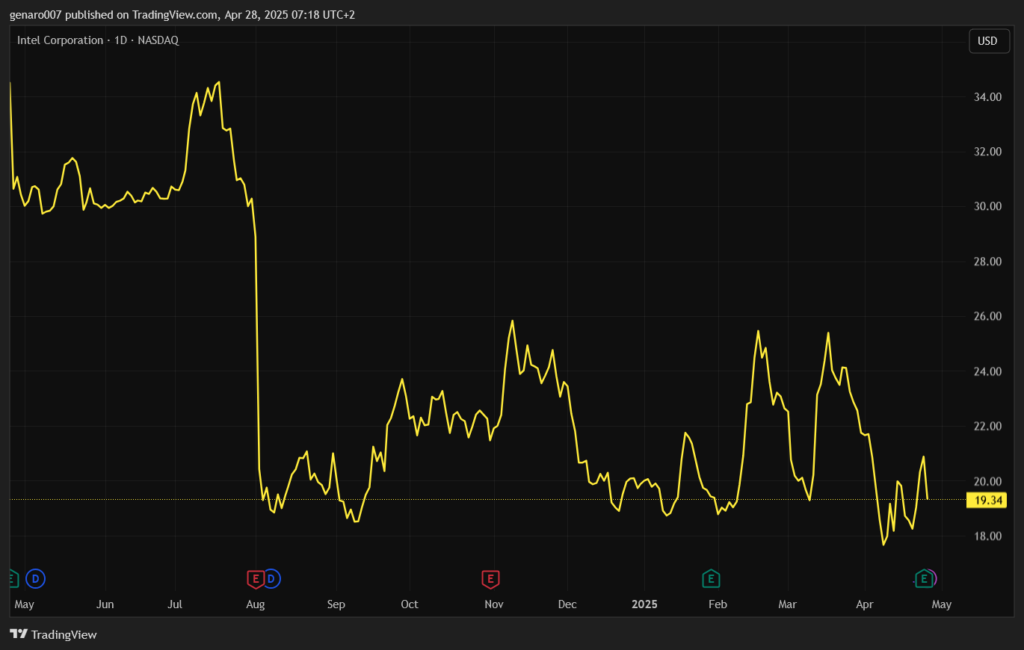This screenshot has width=1024, height=650.
Task: Click the 2025 label on the time axis
Action: click(644, 605)
